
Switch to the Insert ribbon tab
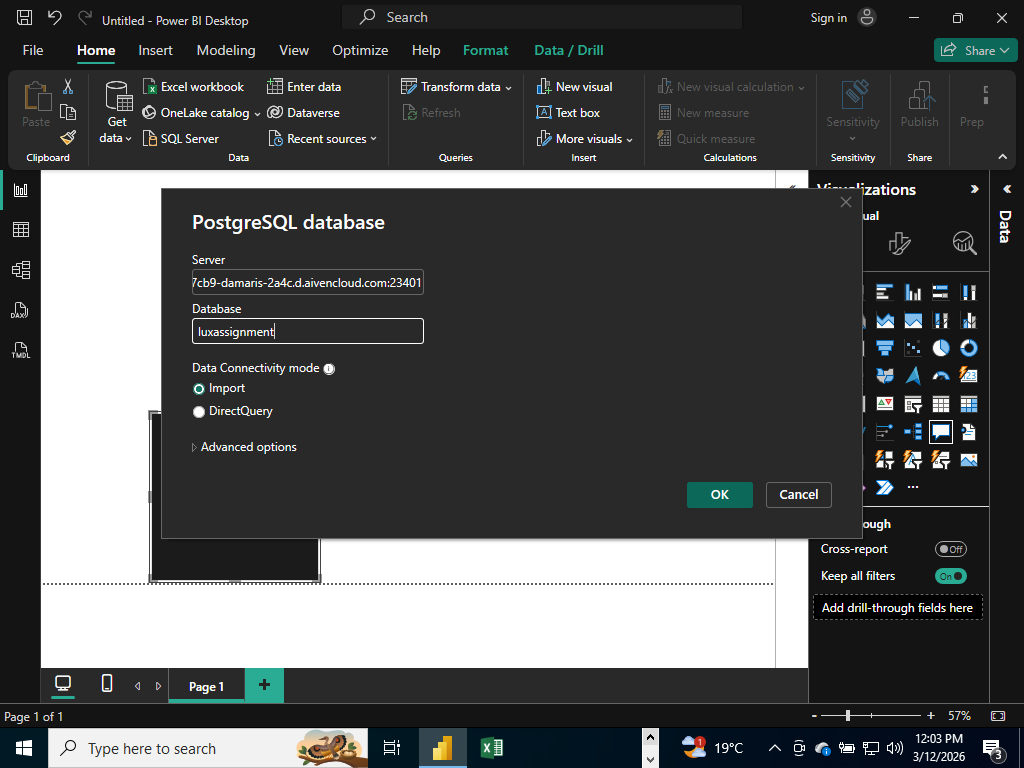click(155, 50)
